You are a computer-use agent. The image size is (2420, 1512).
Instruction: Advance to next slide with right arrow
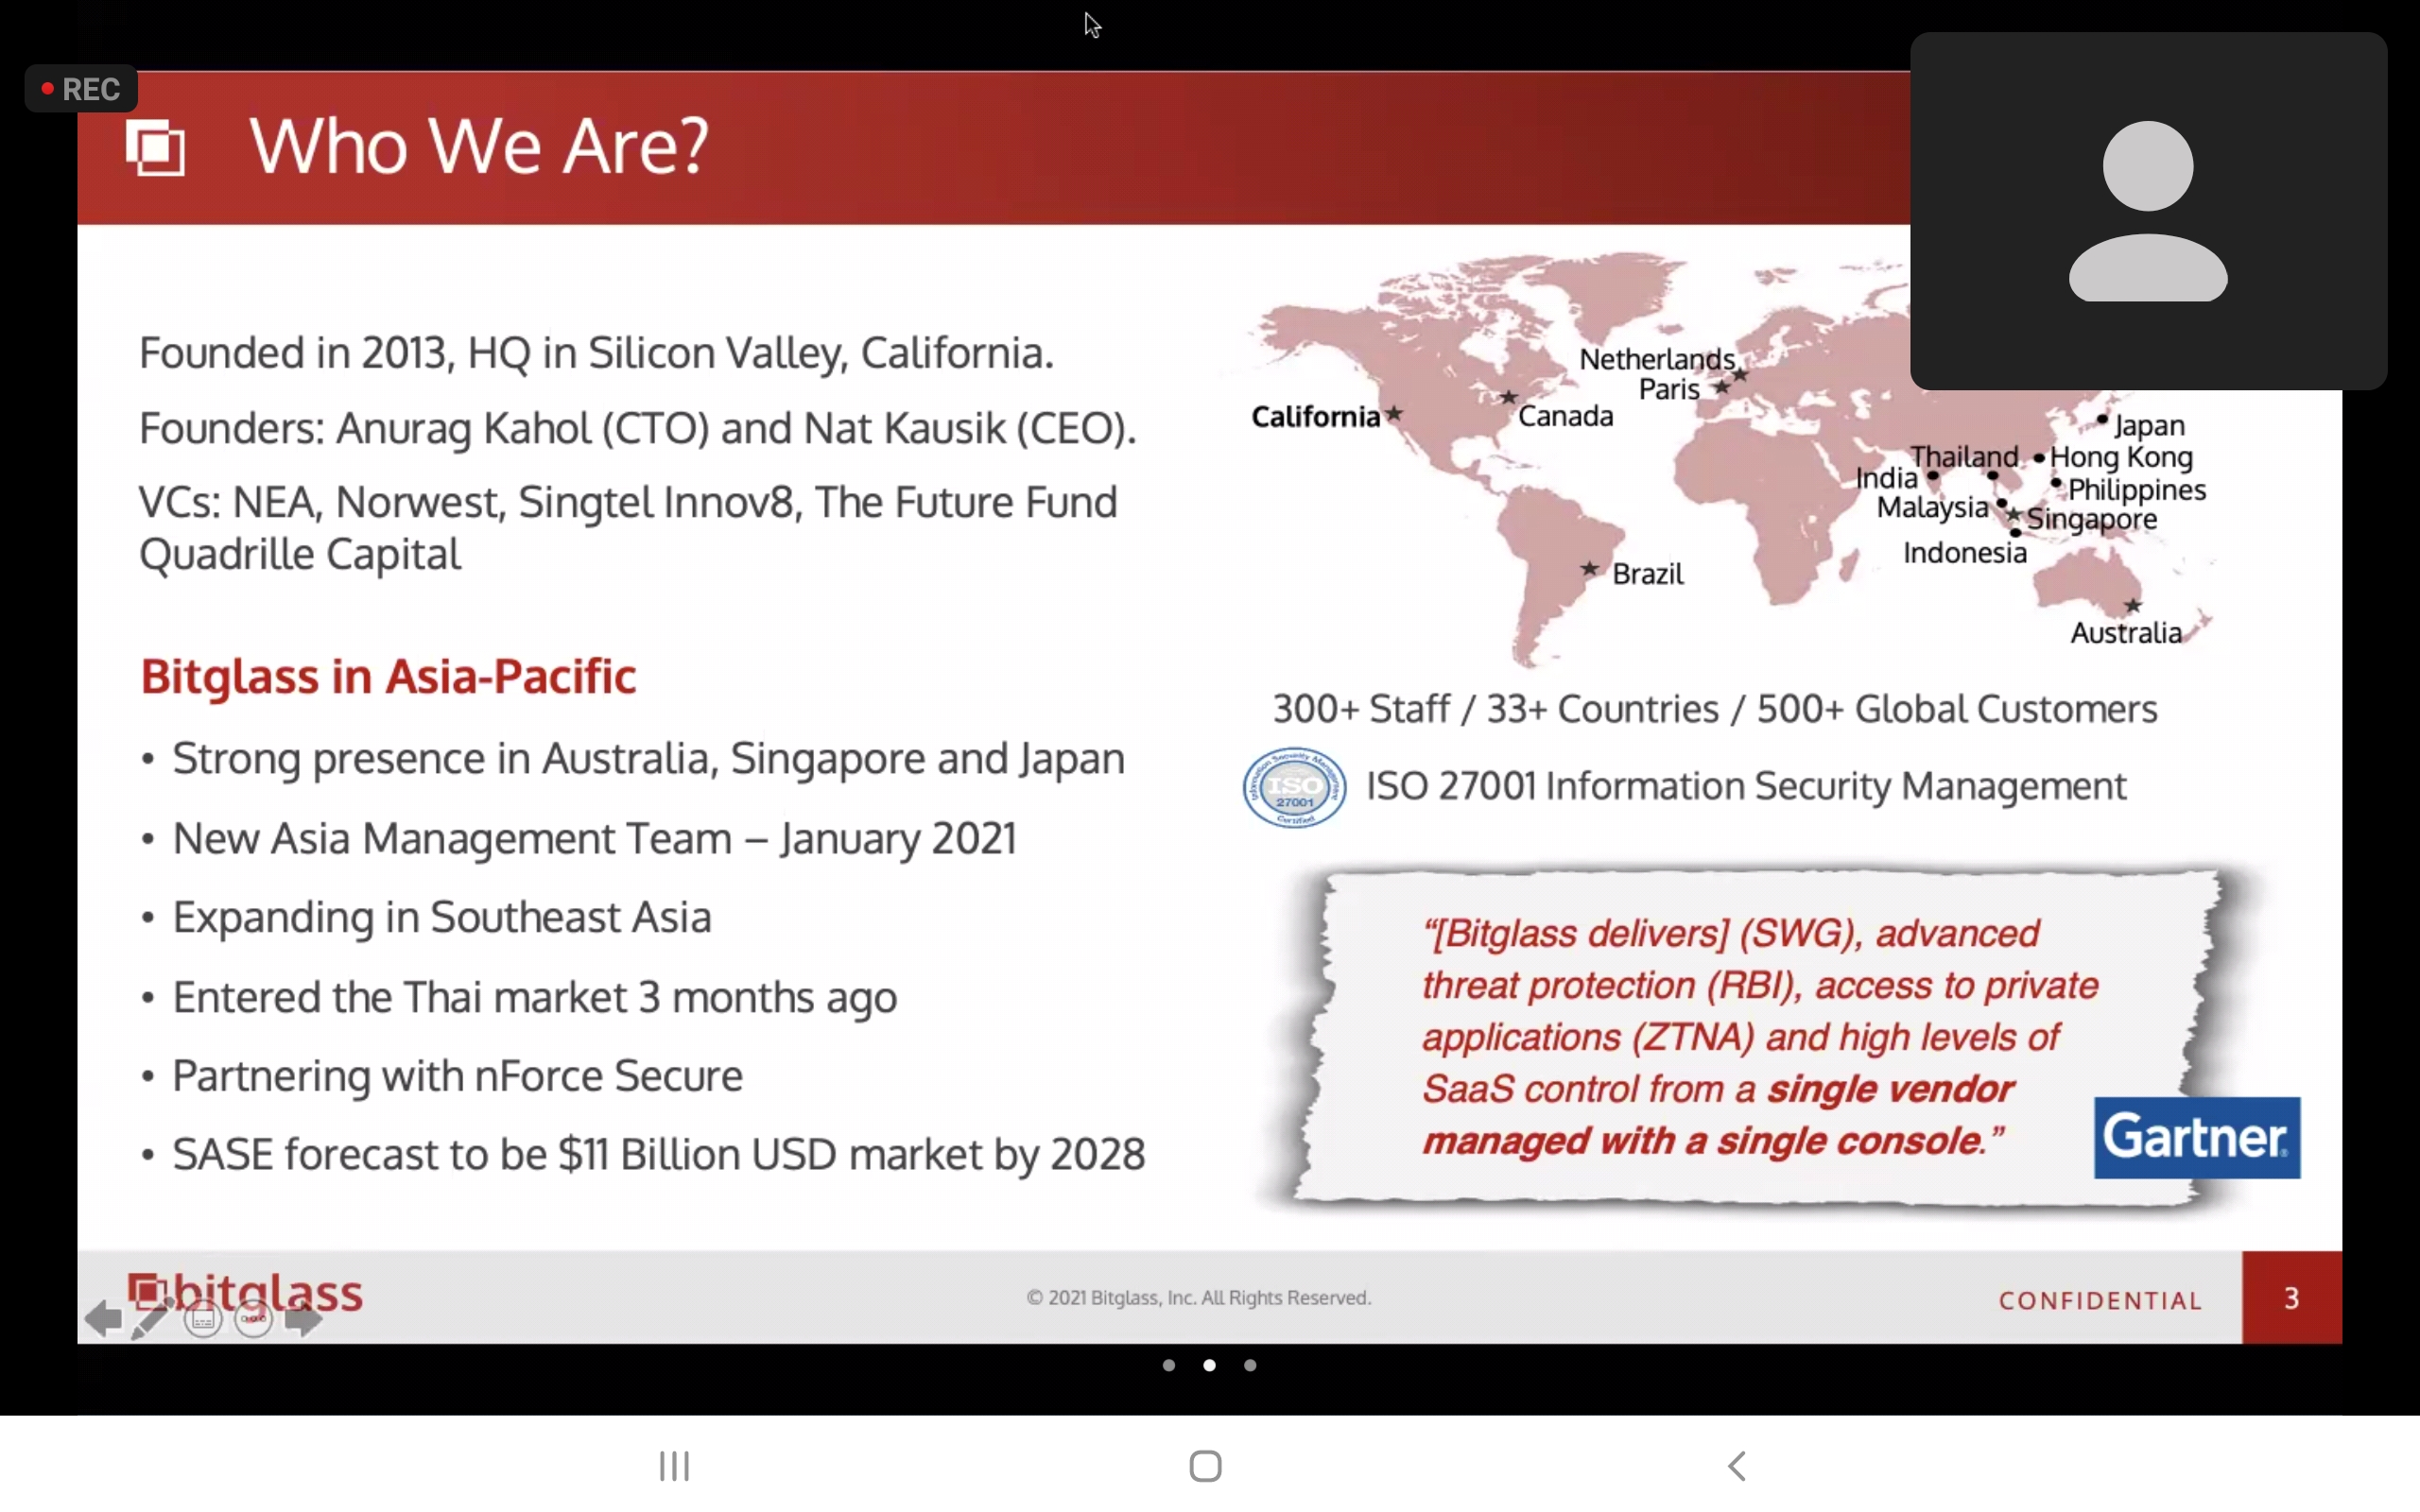pyautogui.click(x=304, y=1320)
